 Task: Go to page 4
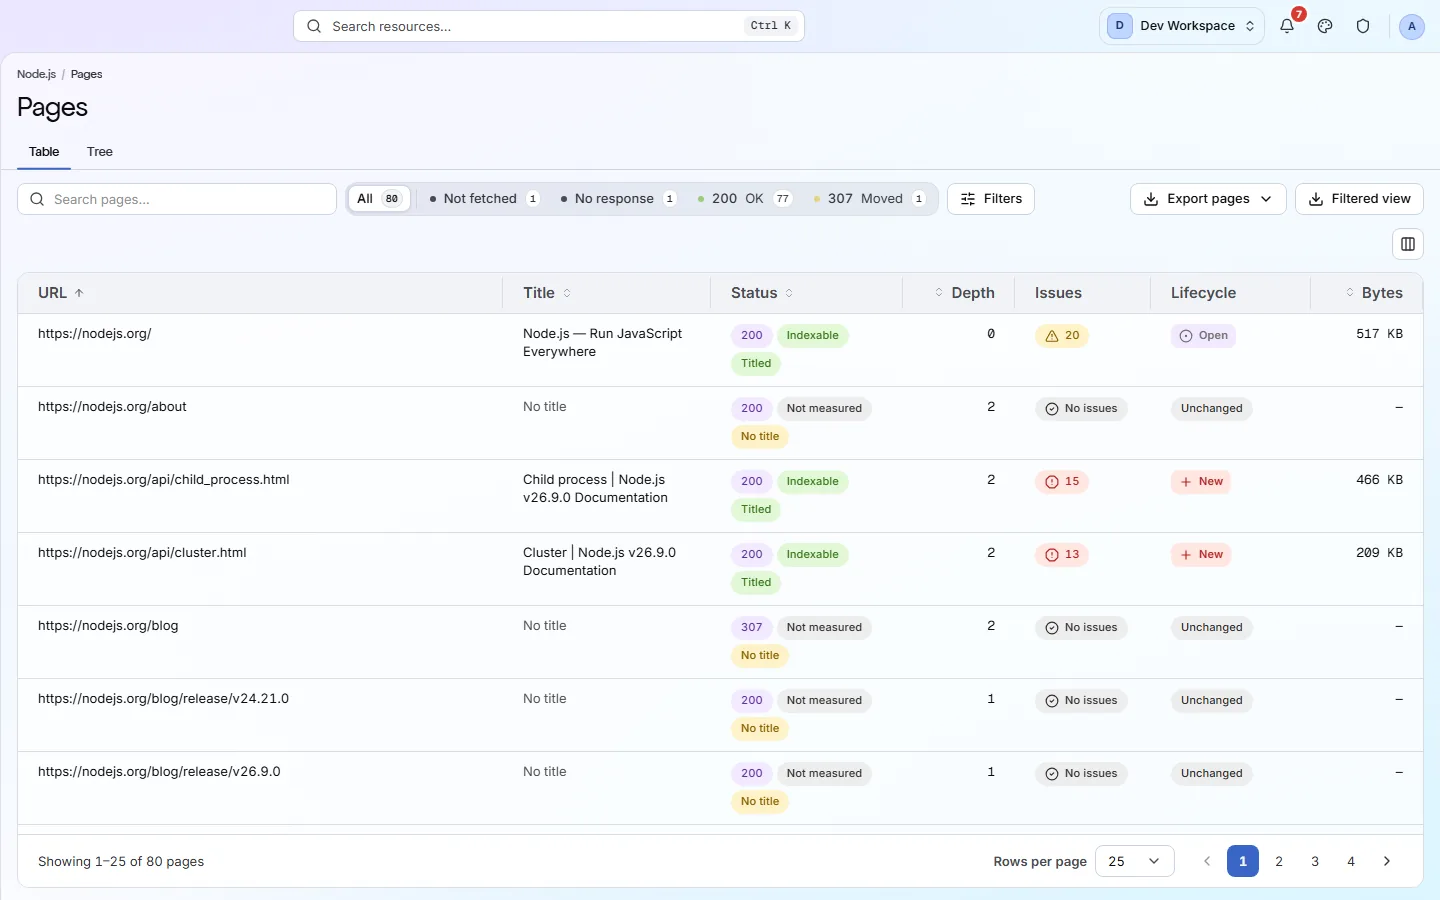pyautogui.click(x=1351, y=861)
